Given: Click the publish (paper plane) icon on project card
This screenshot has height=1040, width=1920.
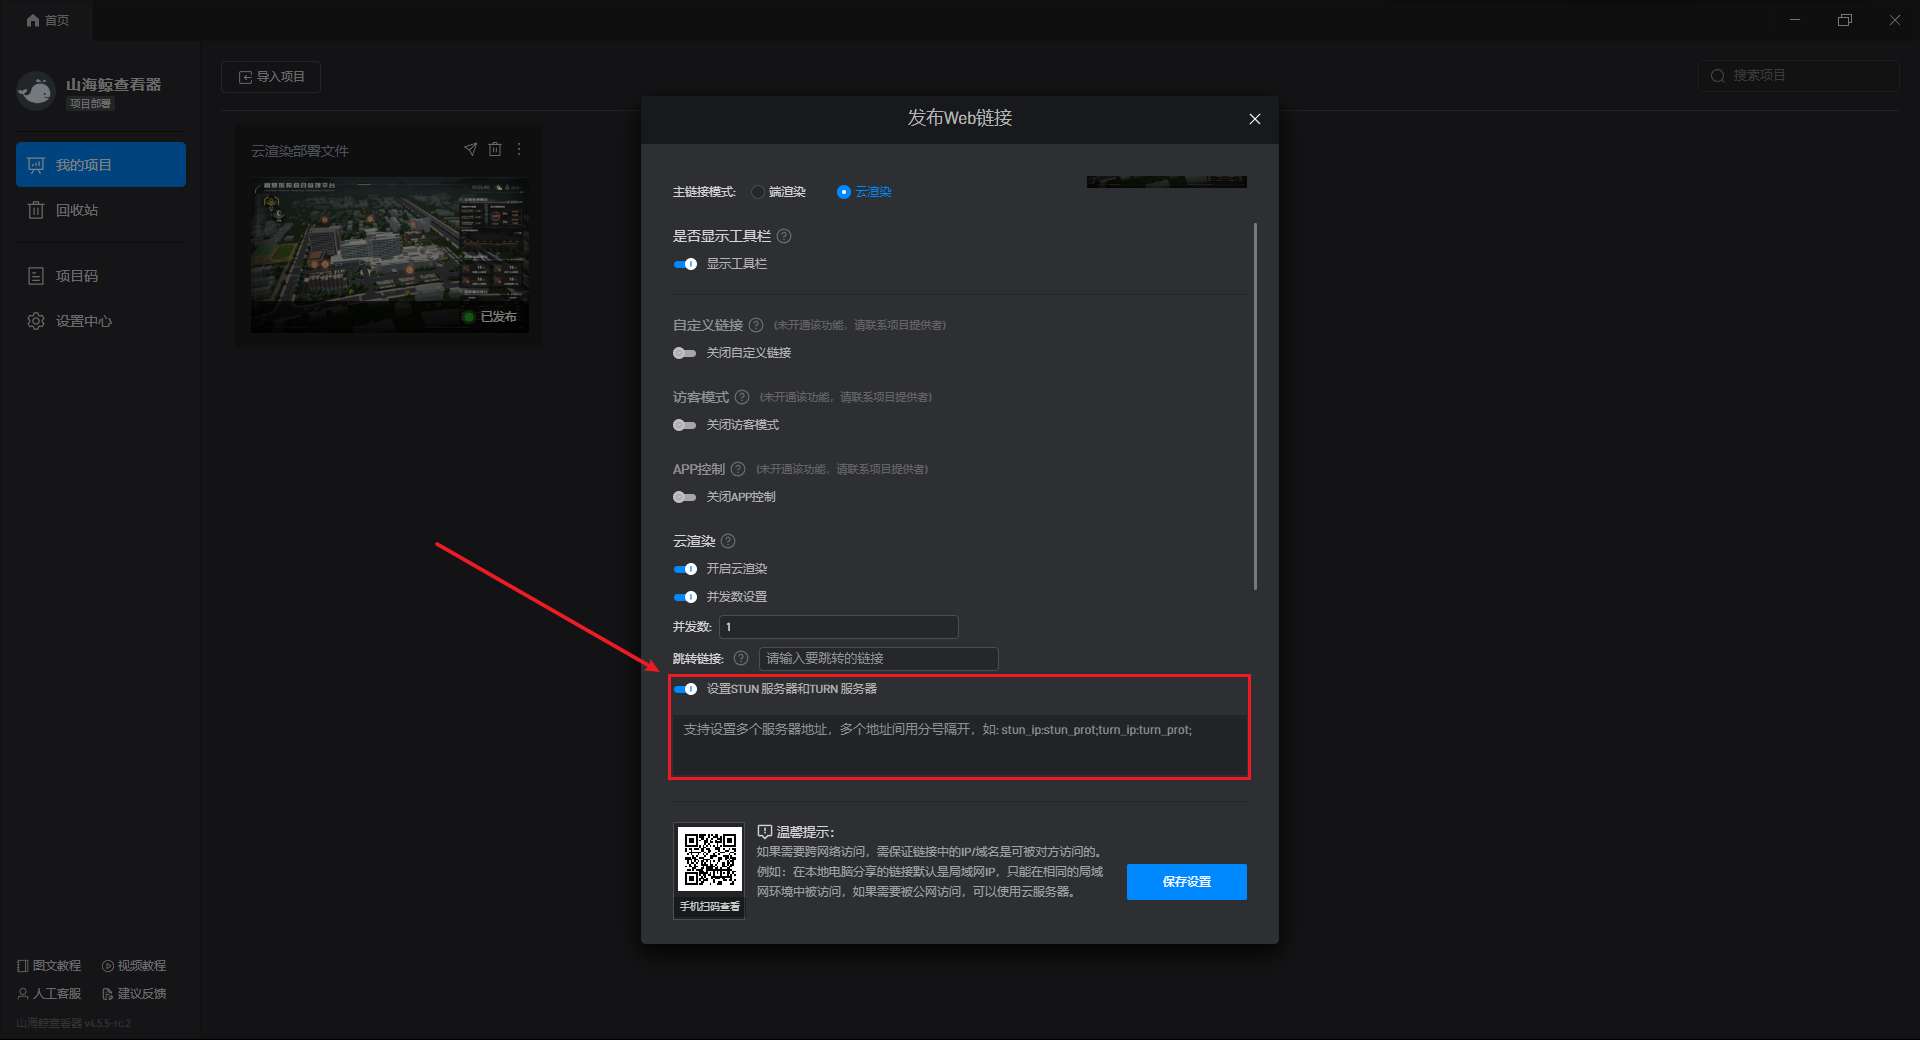Looking at the screenshot, I should [470, 149].
